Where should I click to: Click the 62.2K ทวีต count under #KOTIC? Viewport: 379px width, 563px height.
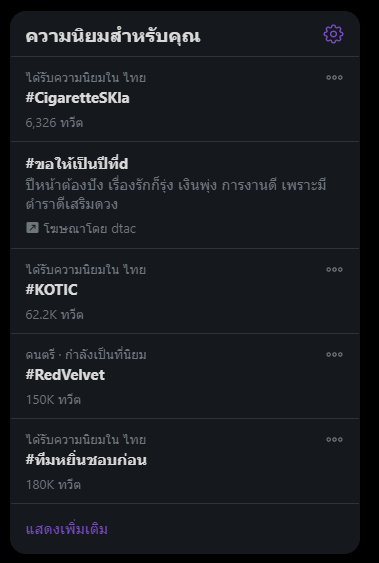click(x=55, y=315)
